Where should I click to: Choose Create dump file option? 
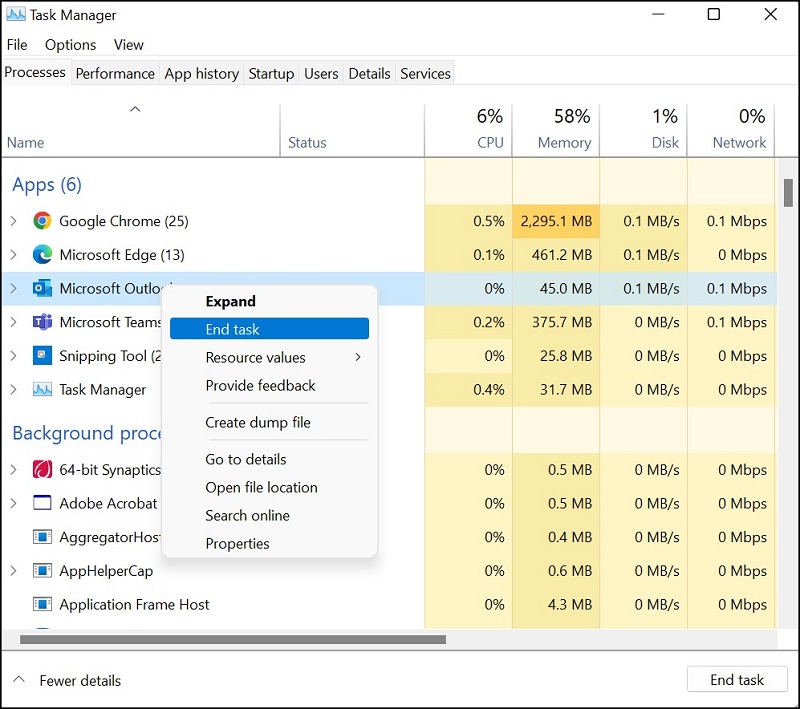(x=269, y=422)
